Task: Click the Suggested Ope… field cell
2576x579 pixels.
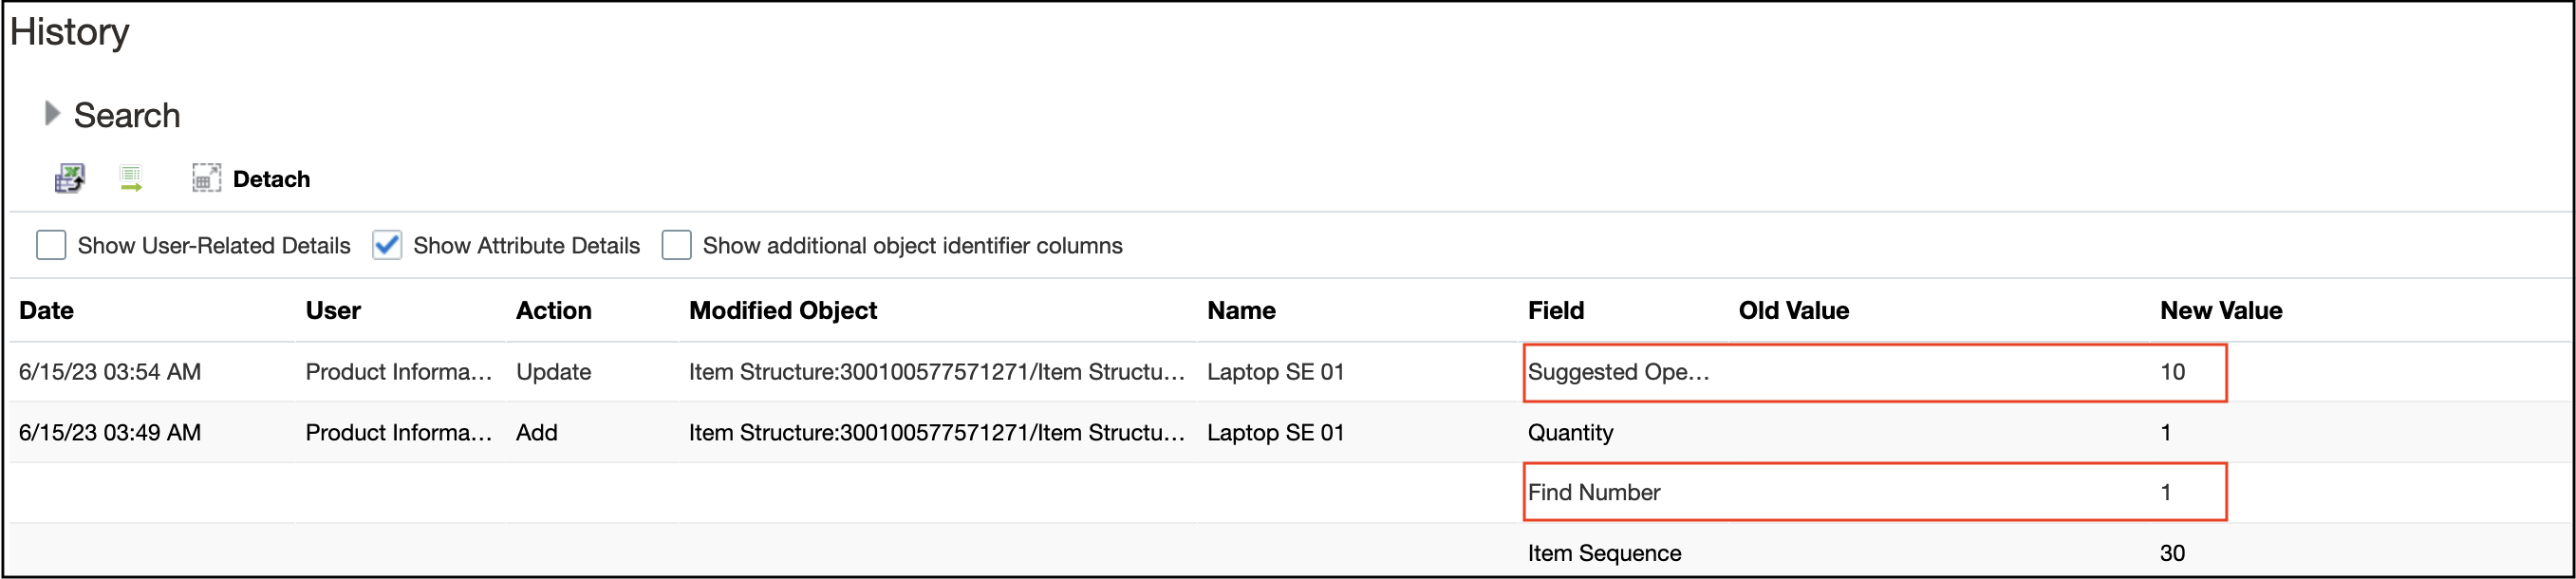Action: 1618,372
